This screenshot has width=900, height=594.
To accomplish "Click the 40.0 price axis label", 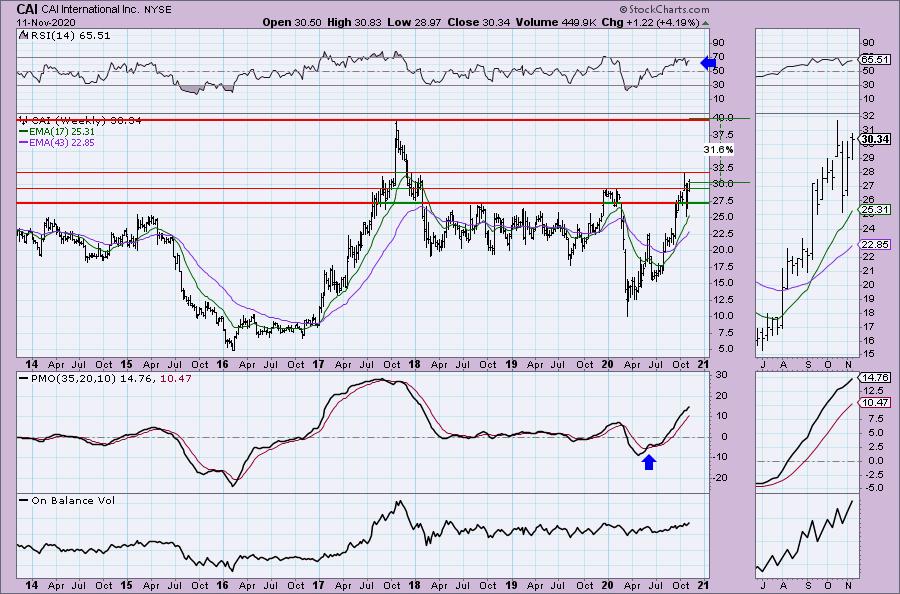I will coord(723,118).
